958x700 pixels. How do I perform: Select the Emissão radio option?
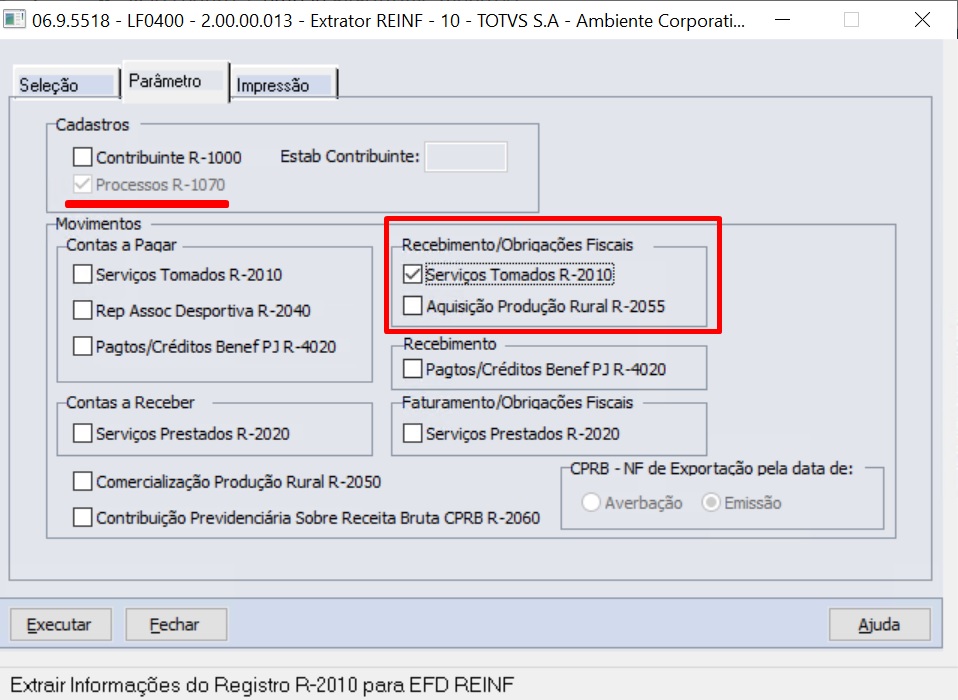711,503
